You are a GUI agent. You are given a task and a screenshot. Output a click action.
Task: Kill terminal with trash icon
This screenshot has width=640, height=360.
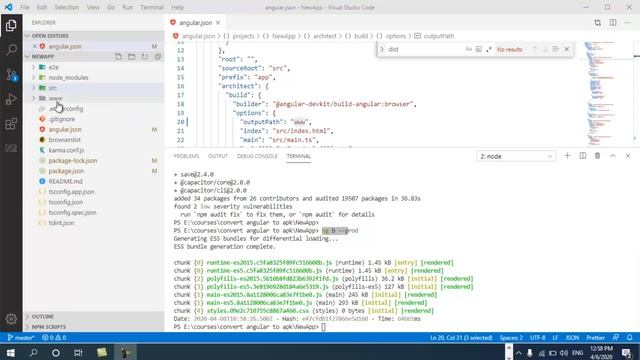[597, 156]
